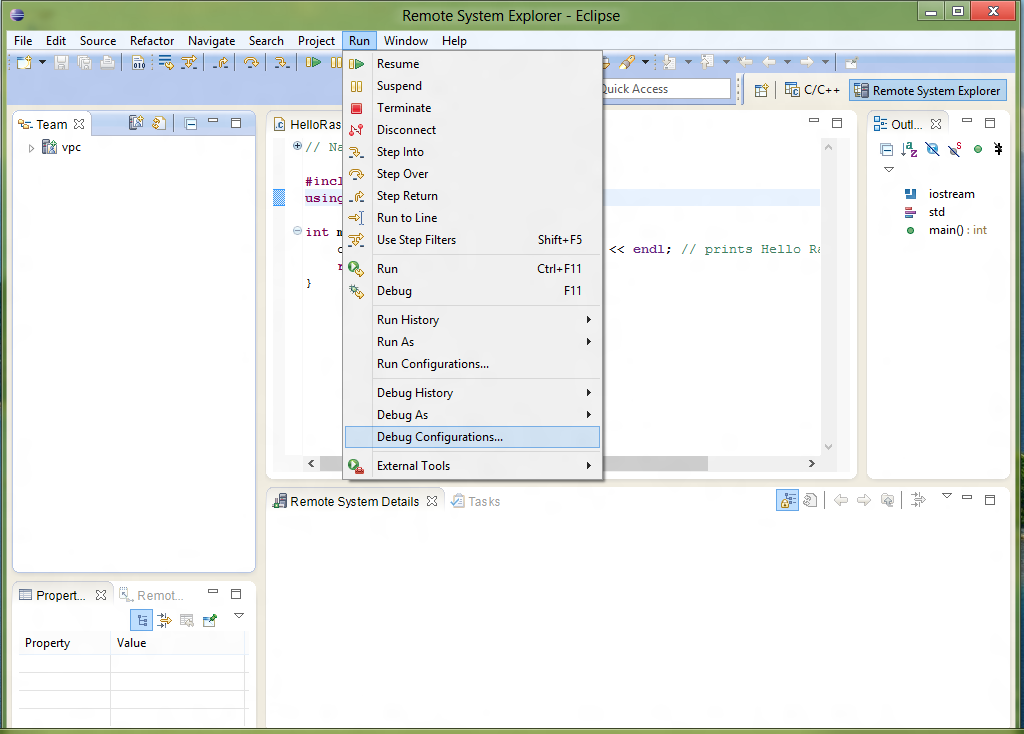The width and height of the screenshot is (1024, 734).
Task: Click the Refresh icon in Remote System Details
Action: [810, 500]
